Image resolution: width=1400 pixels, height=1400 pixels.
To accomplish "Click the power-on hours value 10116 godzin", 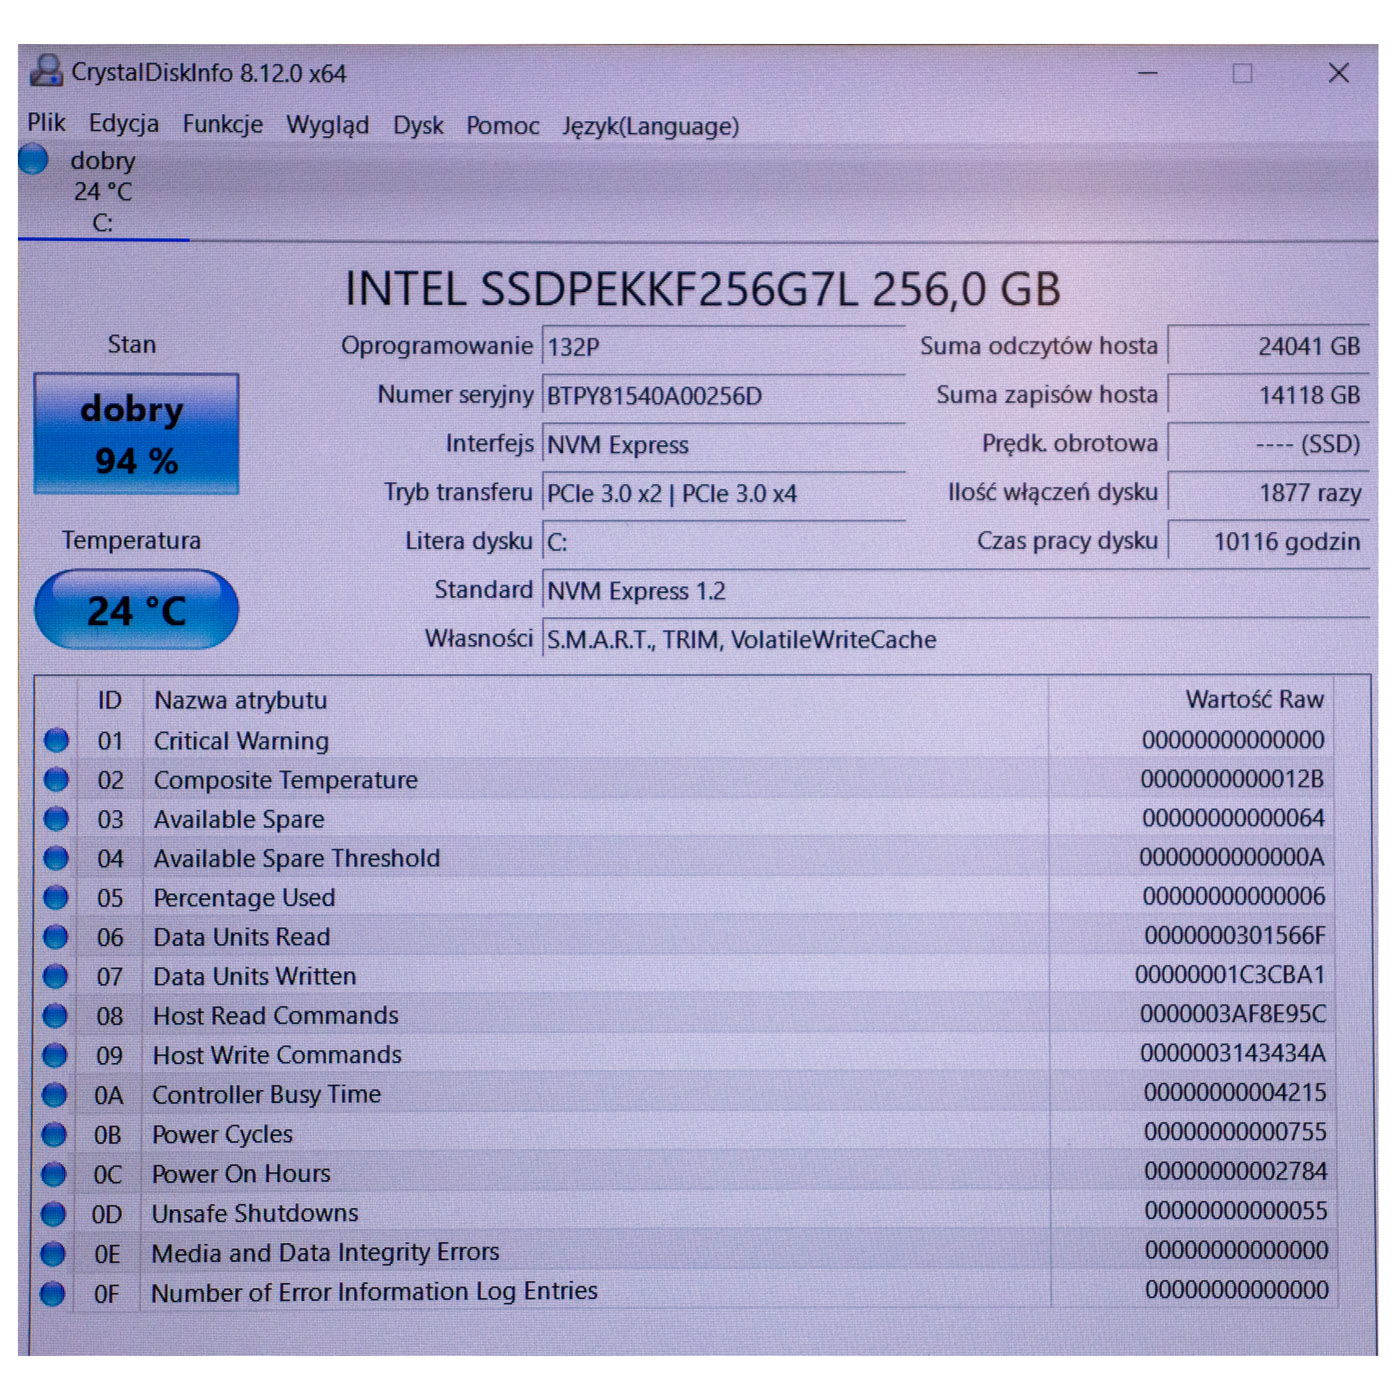I will [x=1268, y=542].
